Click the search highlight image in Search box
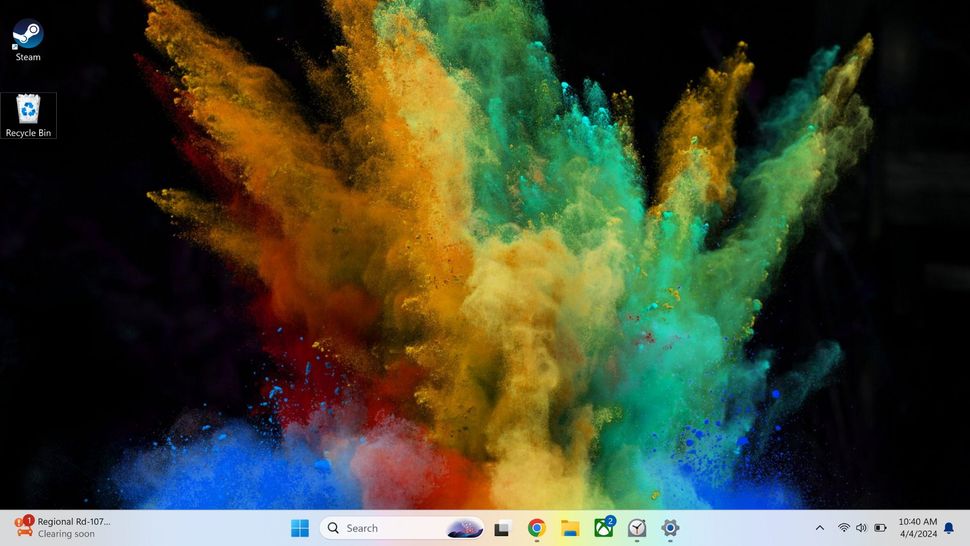 tap(465, 528)
